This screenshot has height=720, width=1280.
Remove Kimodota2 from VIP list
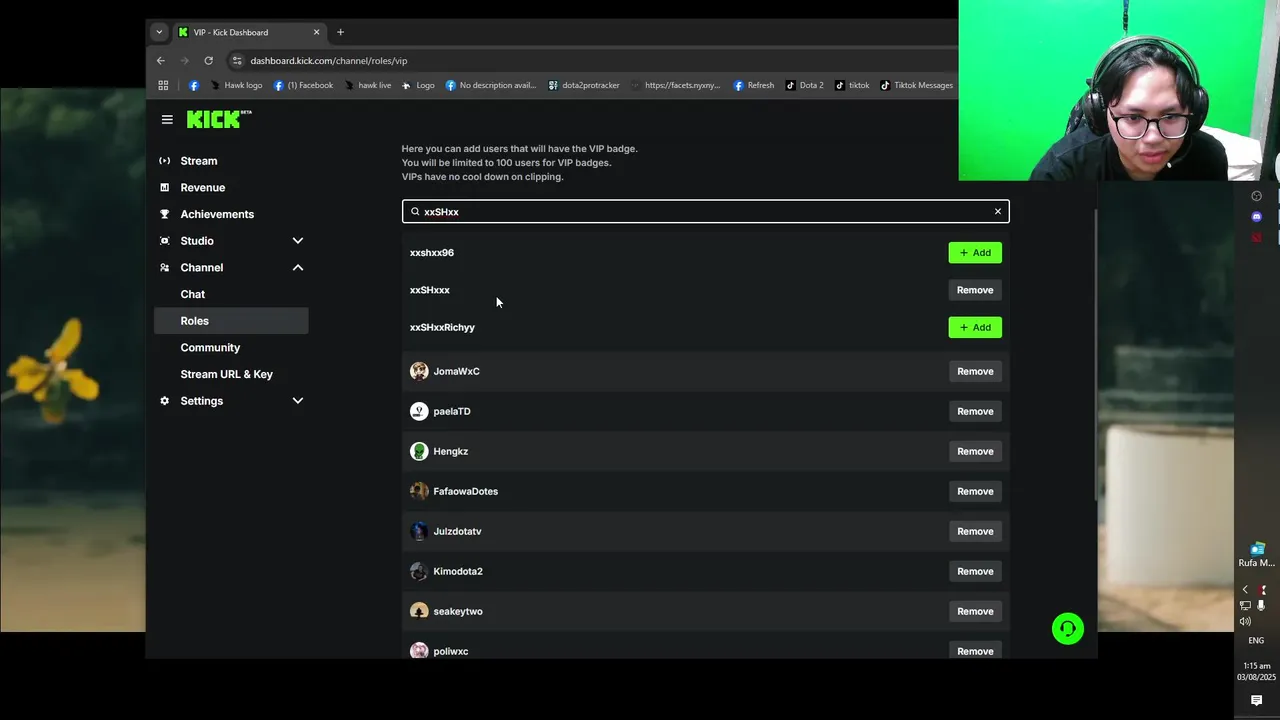tap(975, 571)
